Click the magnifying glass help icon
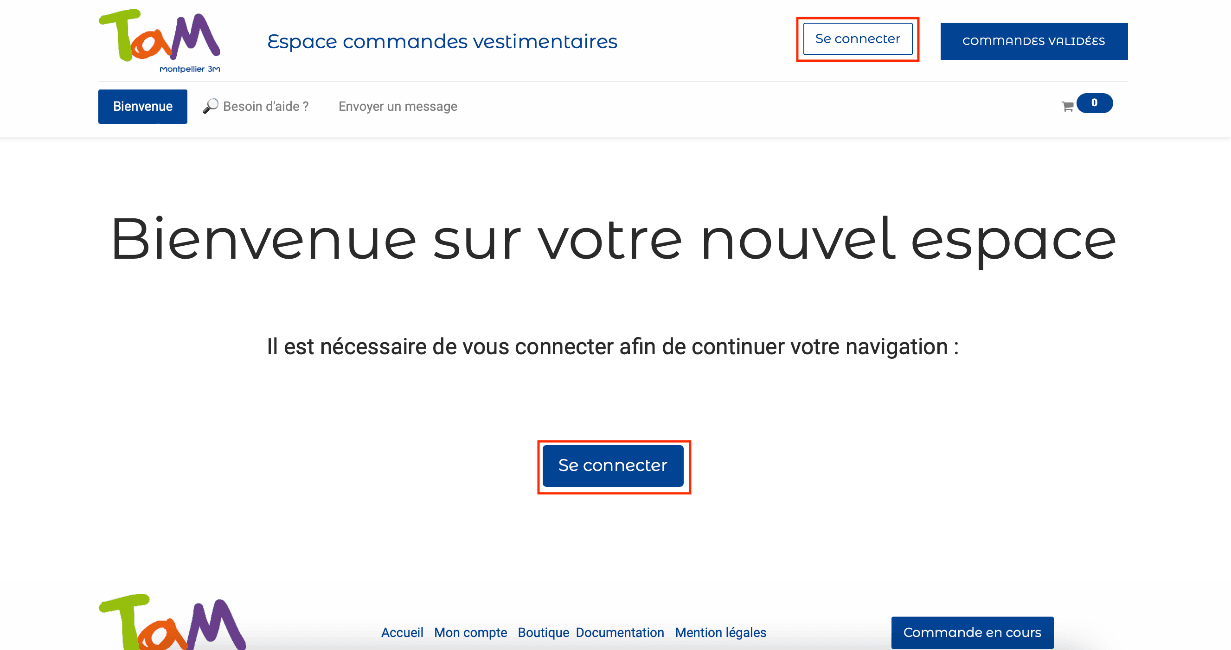This screenshot has height=650, width=1231. 209,105
